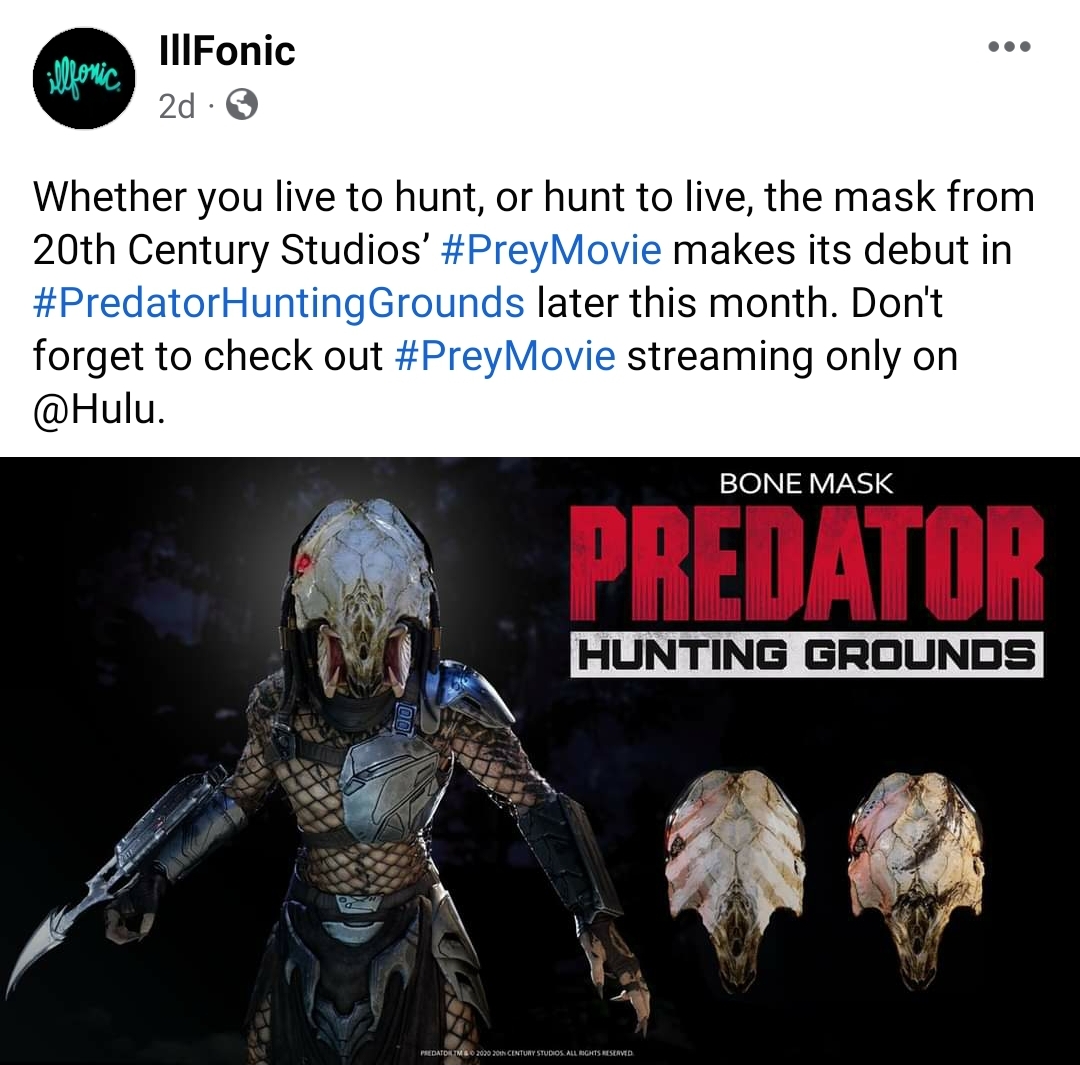This screenshot has width=1080, height=1065.
Task: Click the BONE MASK title text
Action: tap(807, 484)
